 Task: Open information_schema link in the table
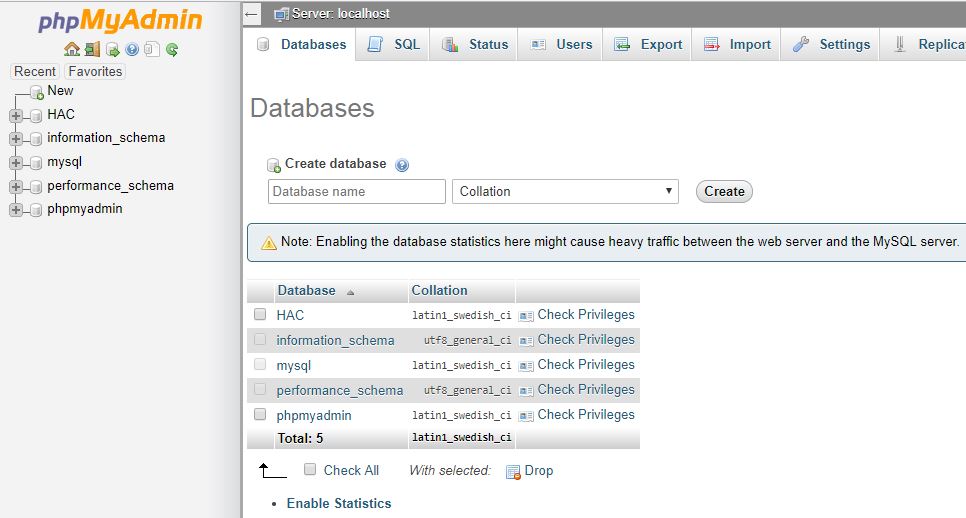(335, 341)
